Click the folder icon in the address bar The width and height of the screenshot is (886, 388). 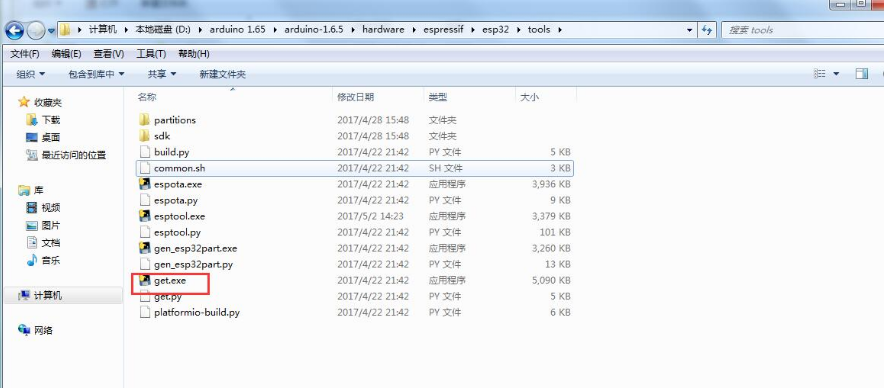click(66, 29)
